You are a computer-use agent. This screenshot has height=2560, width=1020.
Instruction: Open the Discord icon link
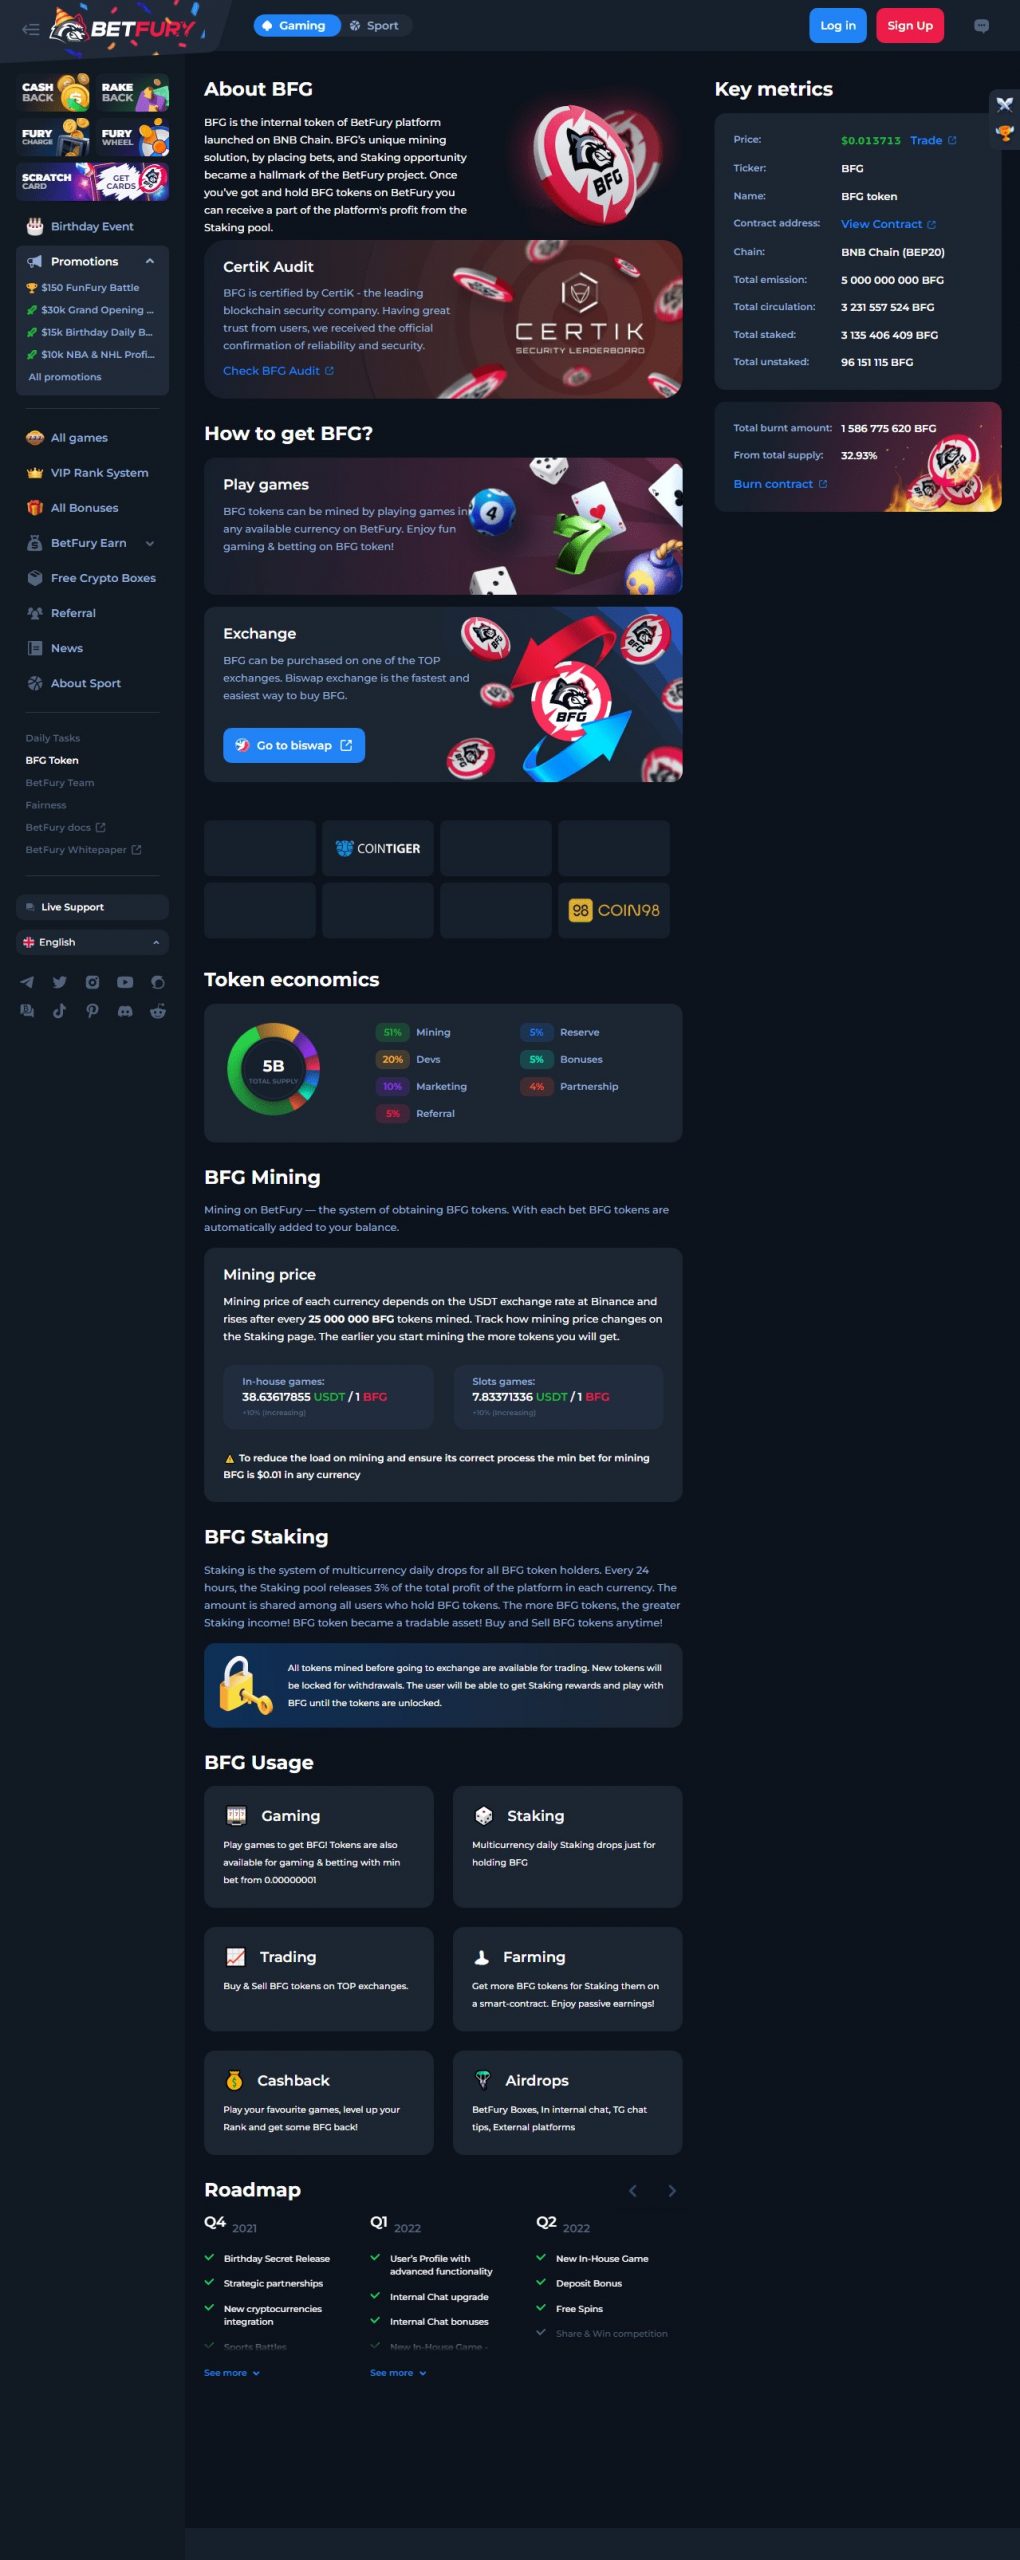125,1011
